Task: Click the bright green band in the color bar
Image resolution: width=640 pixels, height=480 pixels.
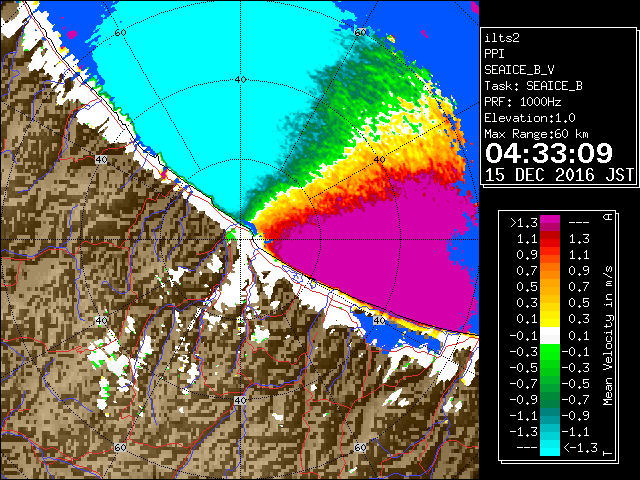Action: click(550, 352)
